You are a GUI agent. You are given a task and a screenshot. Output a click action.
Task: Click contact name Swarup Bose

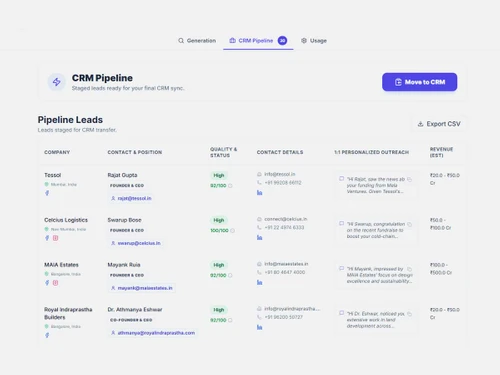124,220
